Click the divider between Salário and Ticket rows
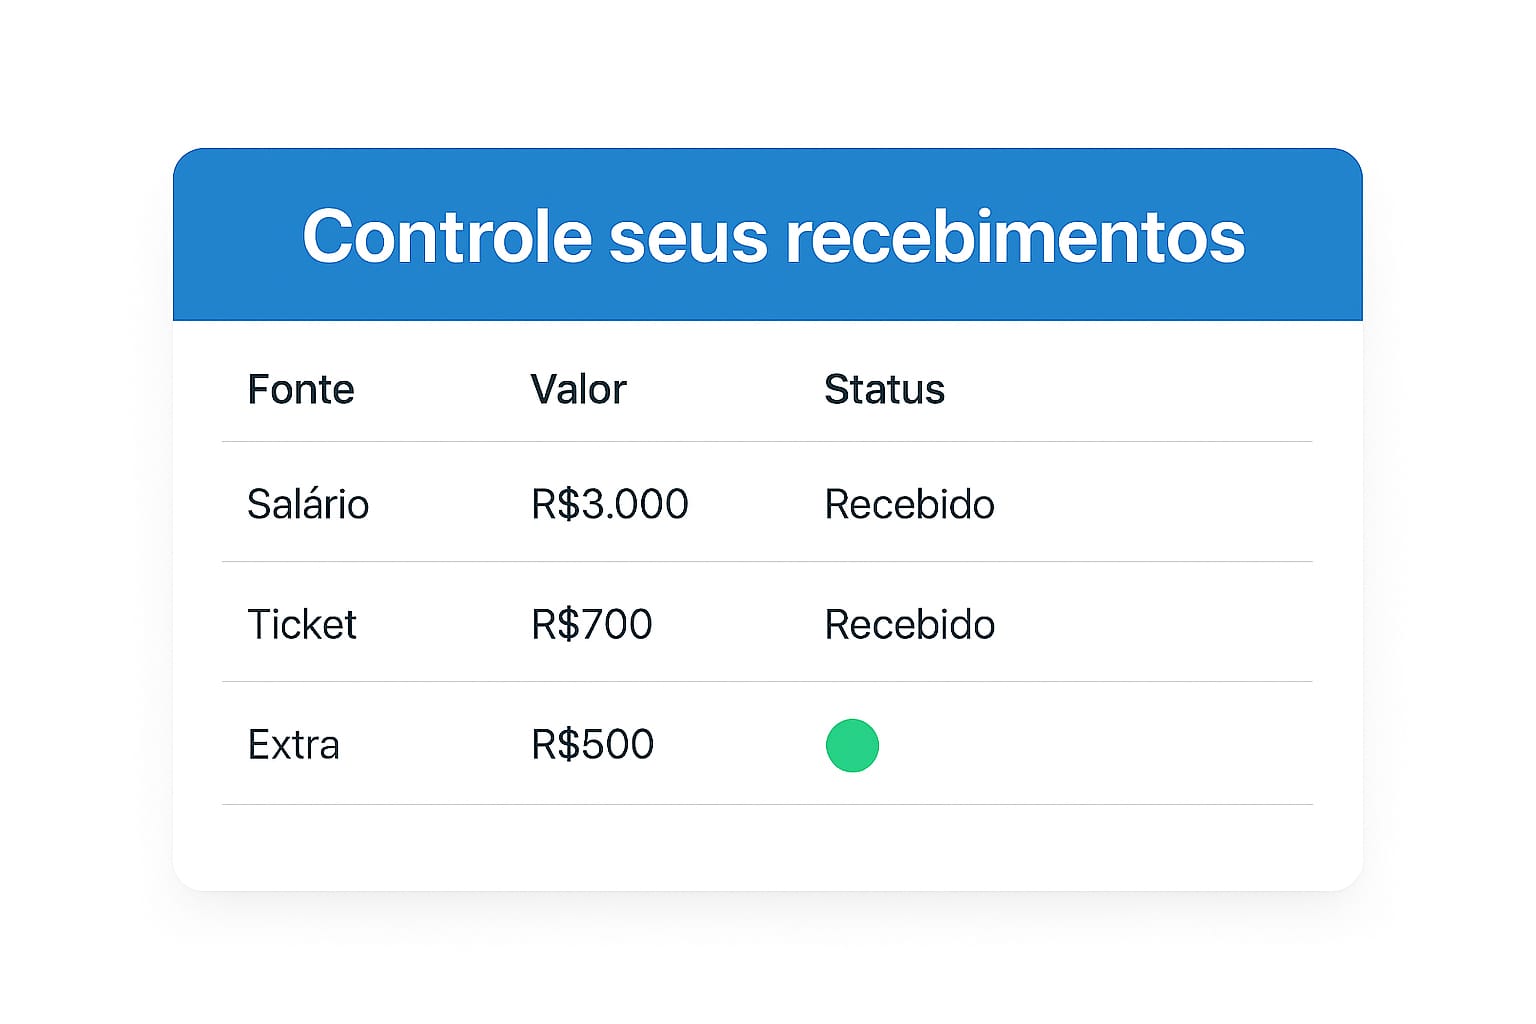This screenshot has width=1536, height=1024. [767, 561]
